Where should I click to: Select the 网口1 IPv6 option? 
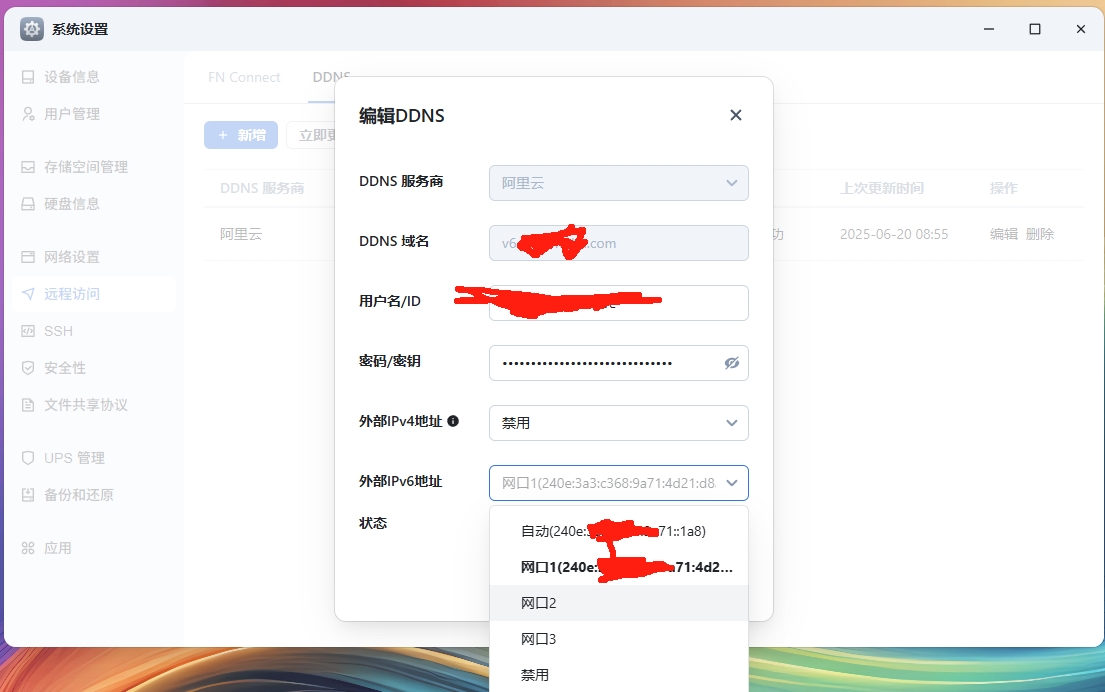pyautogui.click(x=619, y=567)
